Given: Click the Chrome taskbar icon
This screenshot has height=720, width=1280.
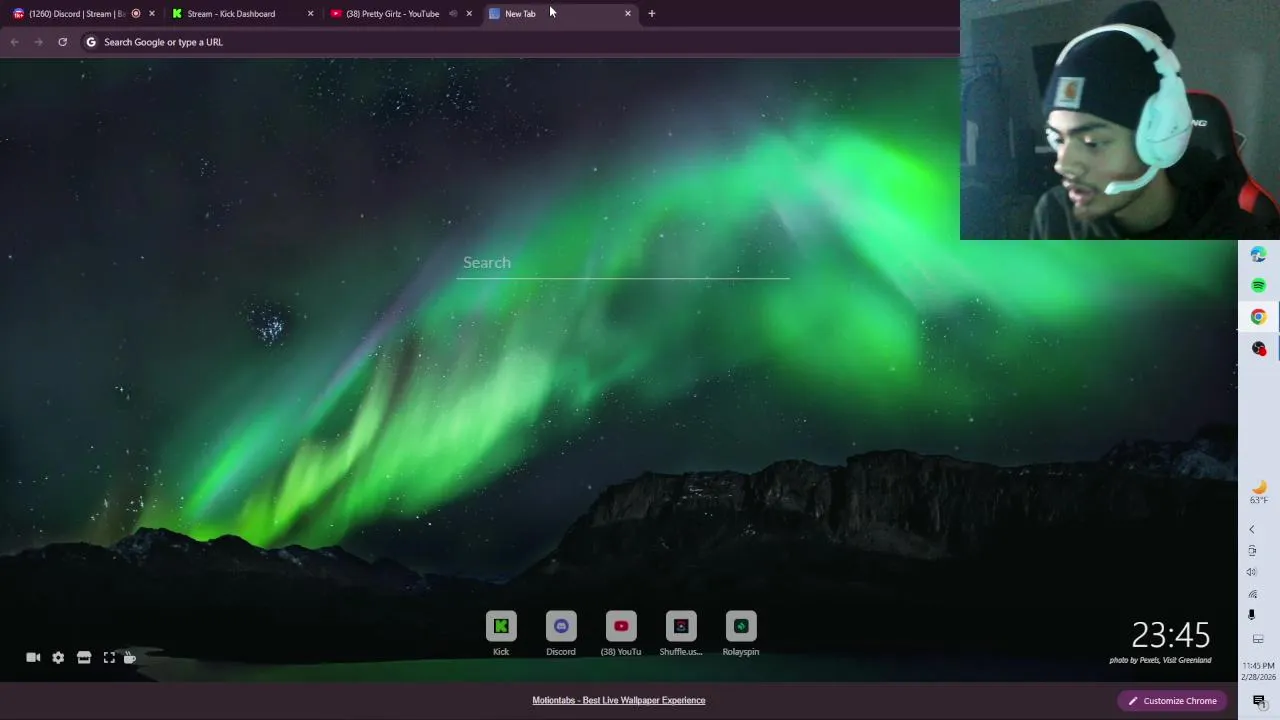Looking at the screenshot, I should click(1258, 317).
